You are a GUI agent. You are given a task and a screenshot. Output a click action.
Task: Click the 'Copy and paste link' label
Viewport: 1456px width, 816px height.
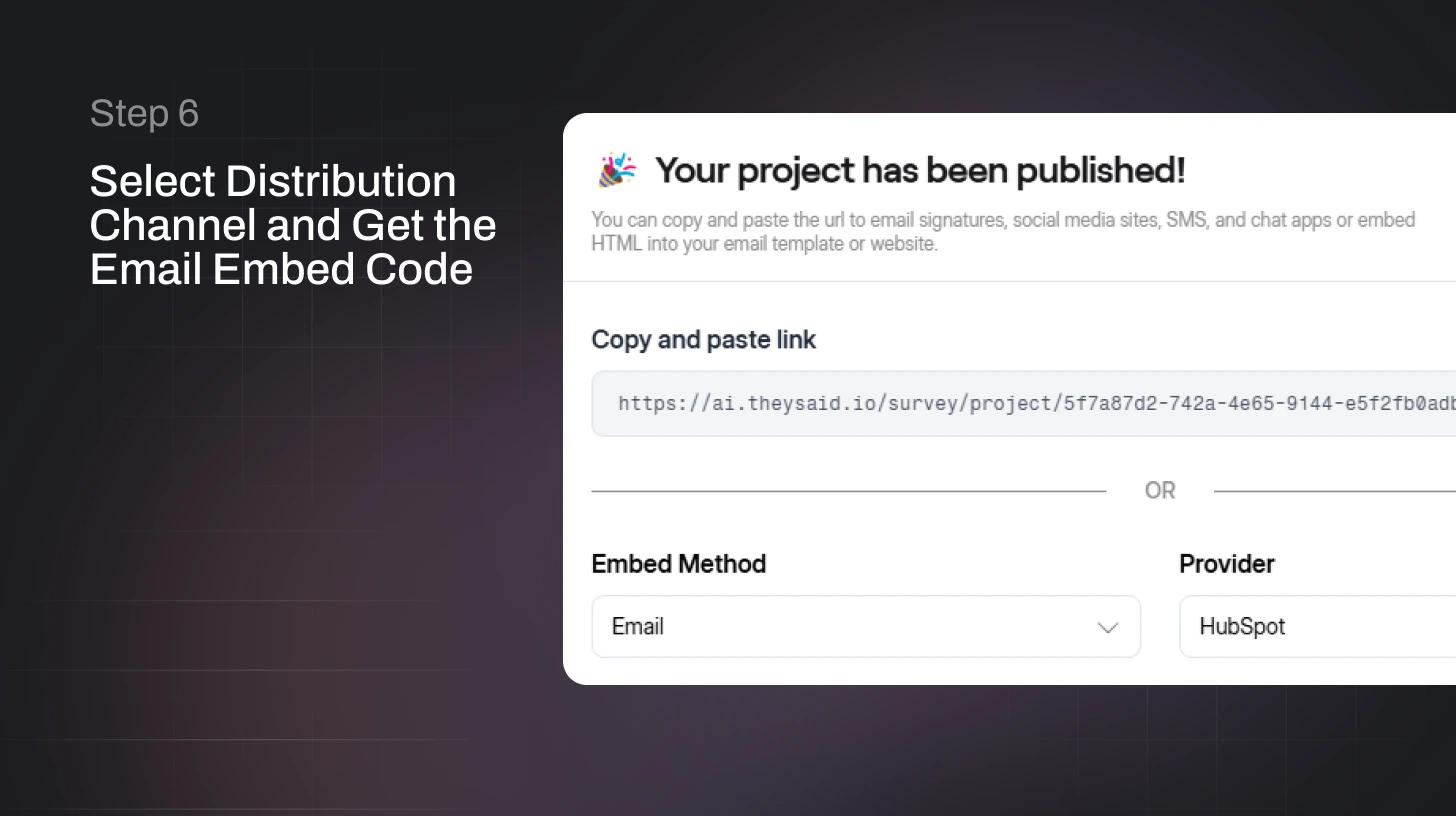tap(703, 340)
